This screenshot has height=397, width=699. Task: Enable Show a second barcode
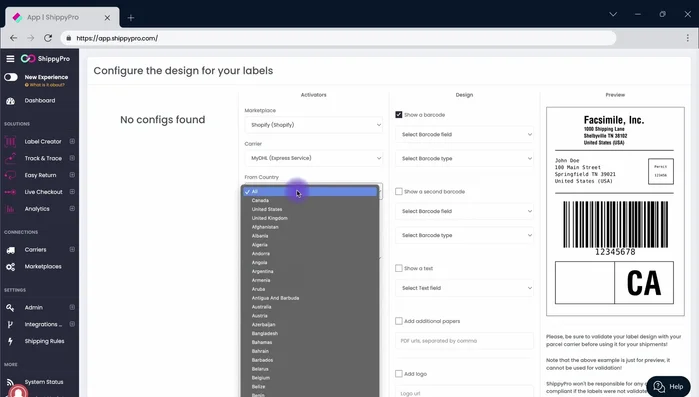[399, 192]
